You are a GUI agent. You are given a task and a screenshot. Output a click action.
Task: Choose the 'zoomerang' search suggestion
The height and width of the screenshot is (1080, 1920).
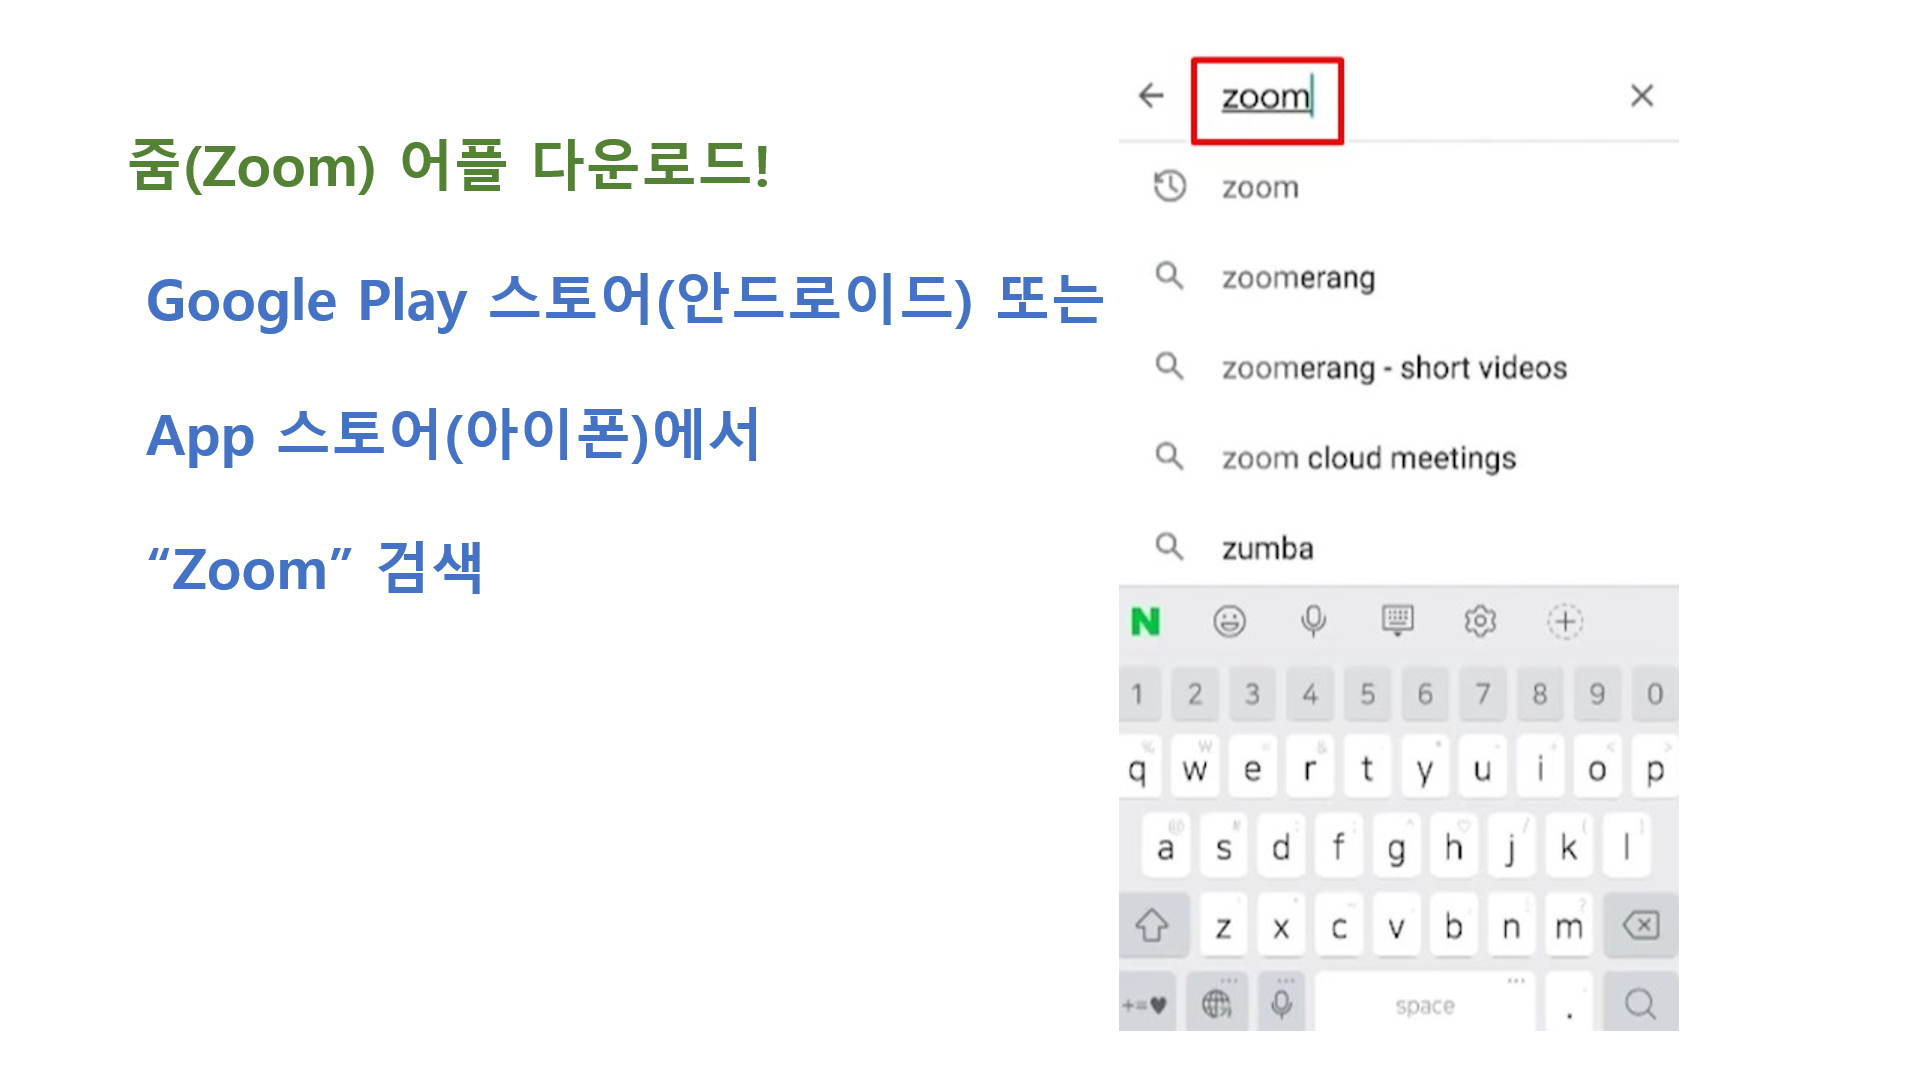point(1298,278)
